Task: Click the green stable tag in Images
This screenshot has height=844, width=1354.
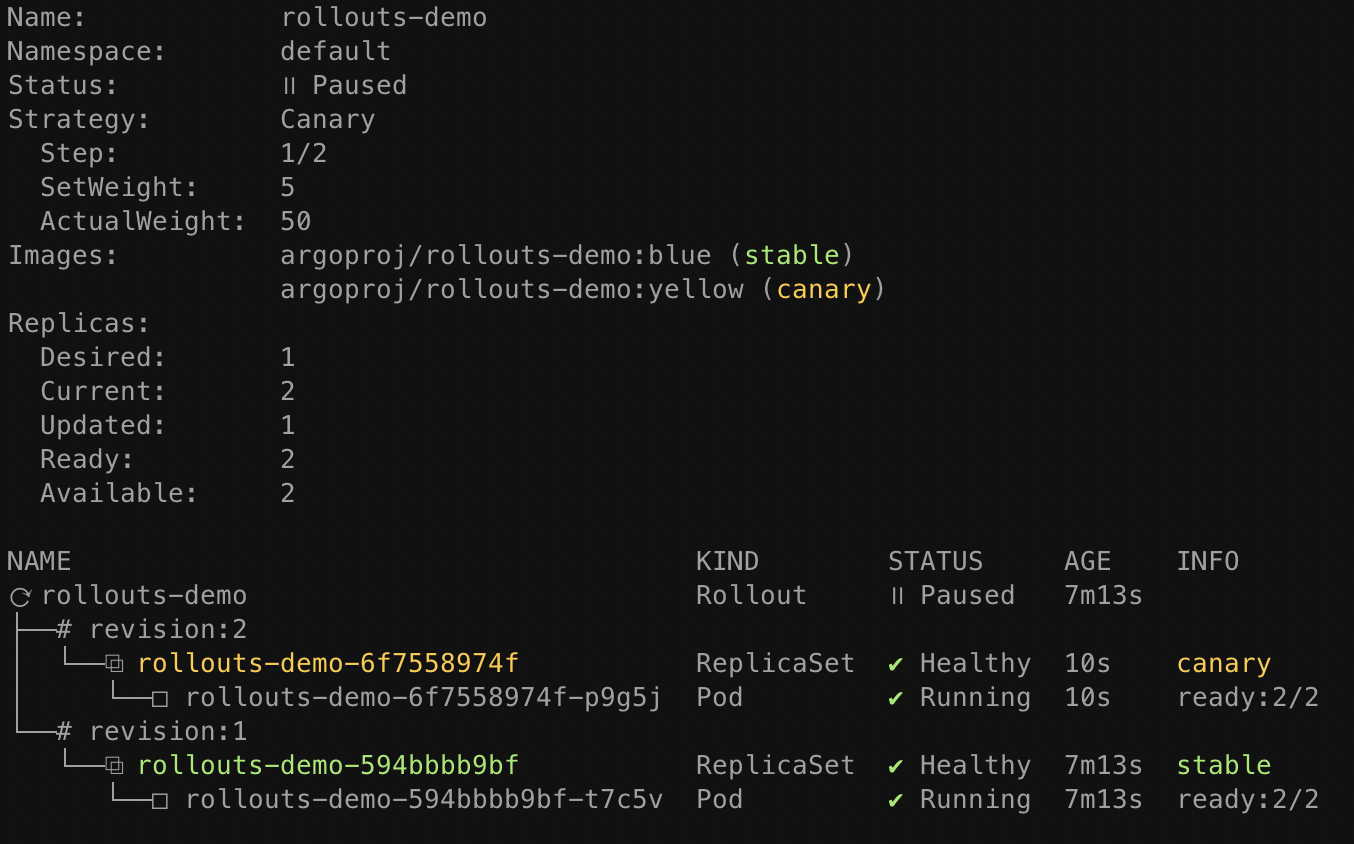Action: click(x=792, y=256)
